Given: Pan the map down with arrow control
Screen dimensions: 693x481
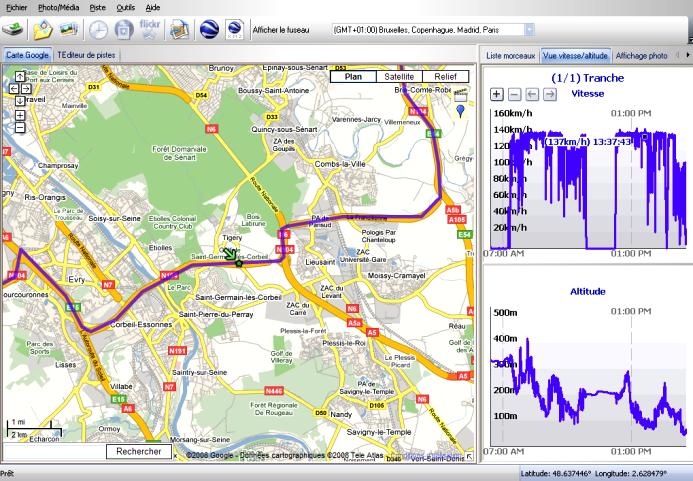Looking at the screenshot, I should click(x=20, y=101).
